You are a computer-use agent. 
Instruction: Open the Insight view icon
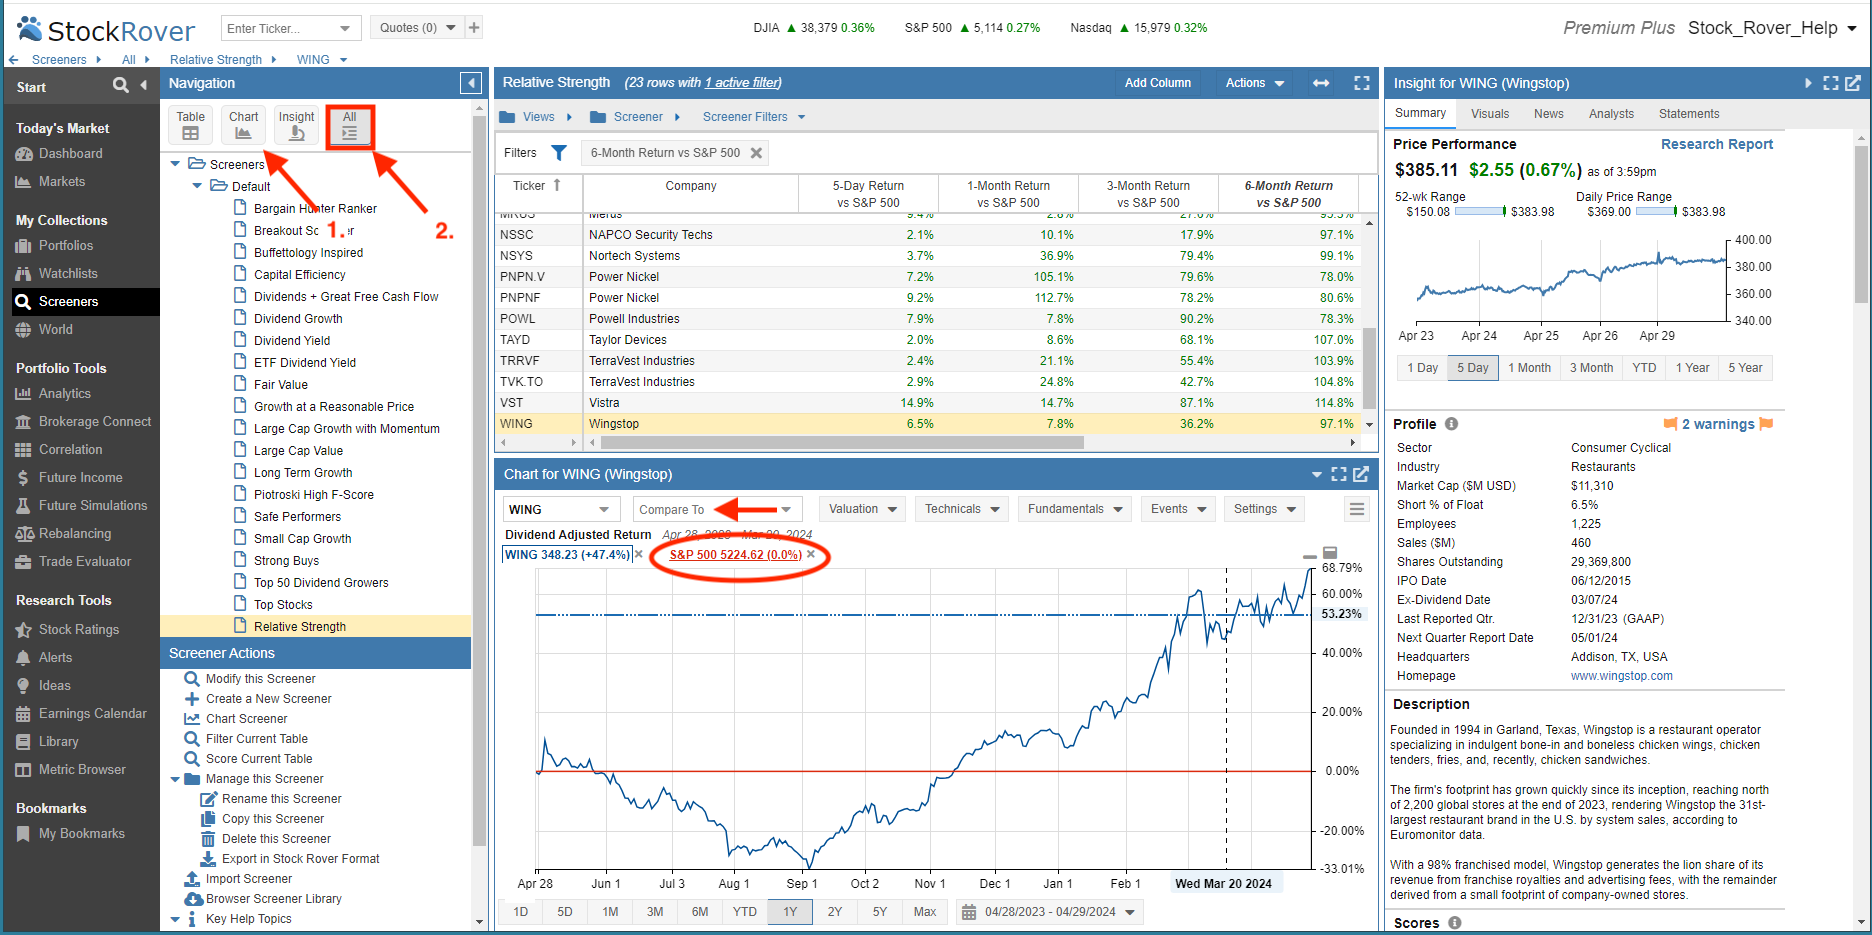click(x=296, y=126)
